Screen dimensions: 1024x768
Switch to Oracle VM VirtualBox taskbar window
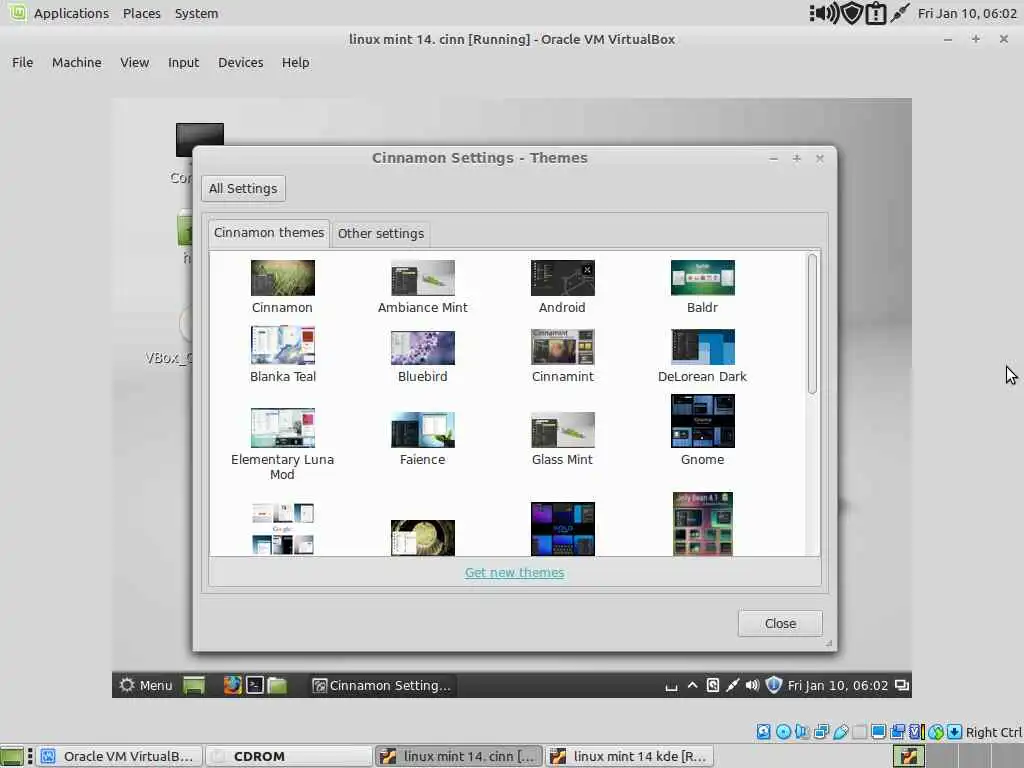(x=119, y=756)
